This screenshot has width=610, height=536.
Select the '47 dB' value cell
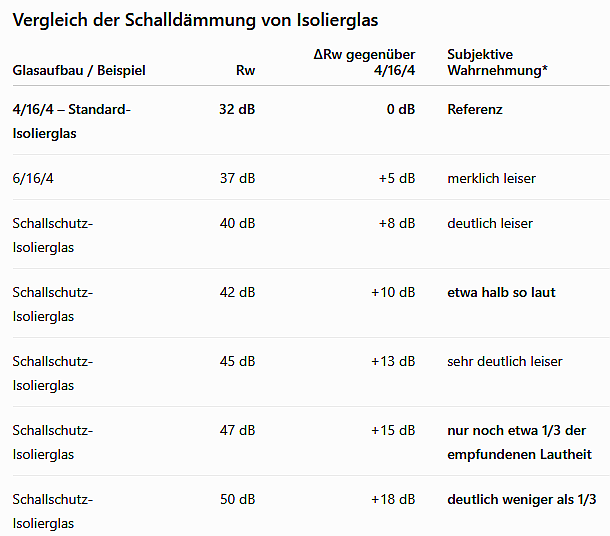click(x=237, y=430)
